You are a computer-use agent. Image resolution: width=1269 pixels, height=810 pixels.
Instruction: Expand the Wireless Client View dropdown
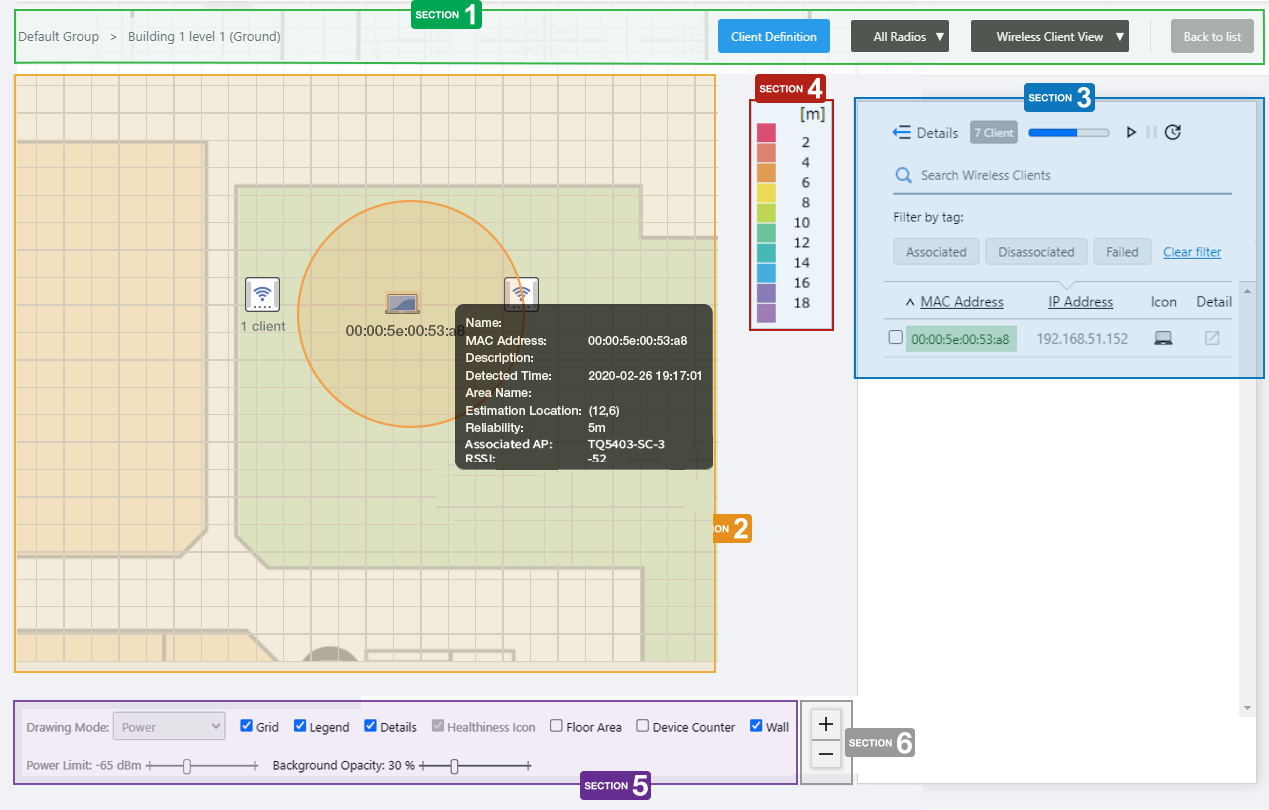pos(1049,37)
